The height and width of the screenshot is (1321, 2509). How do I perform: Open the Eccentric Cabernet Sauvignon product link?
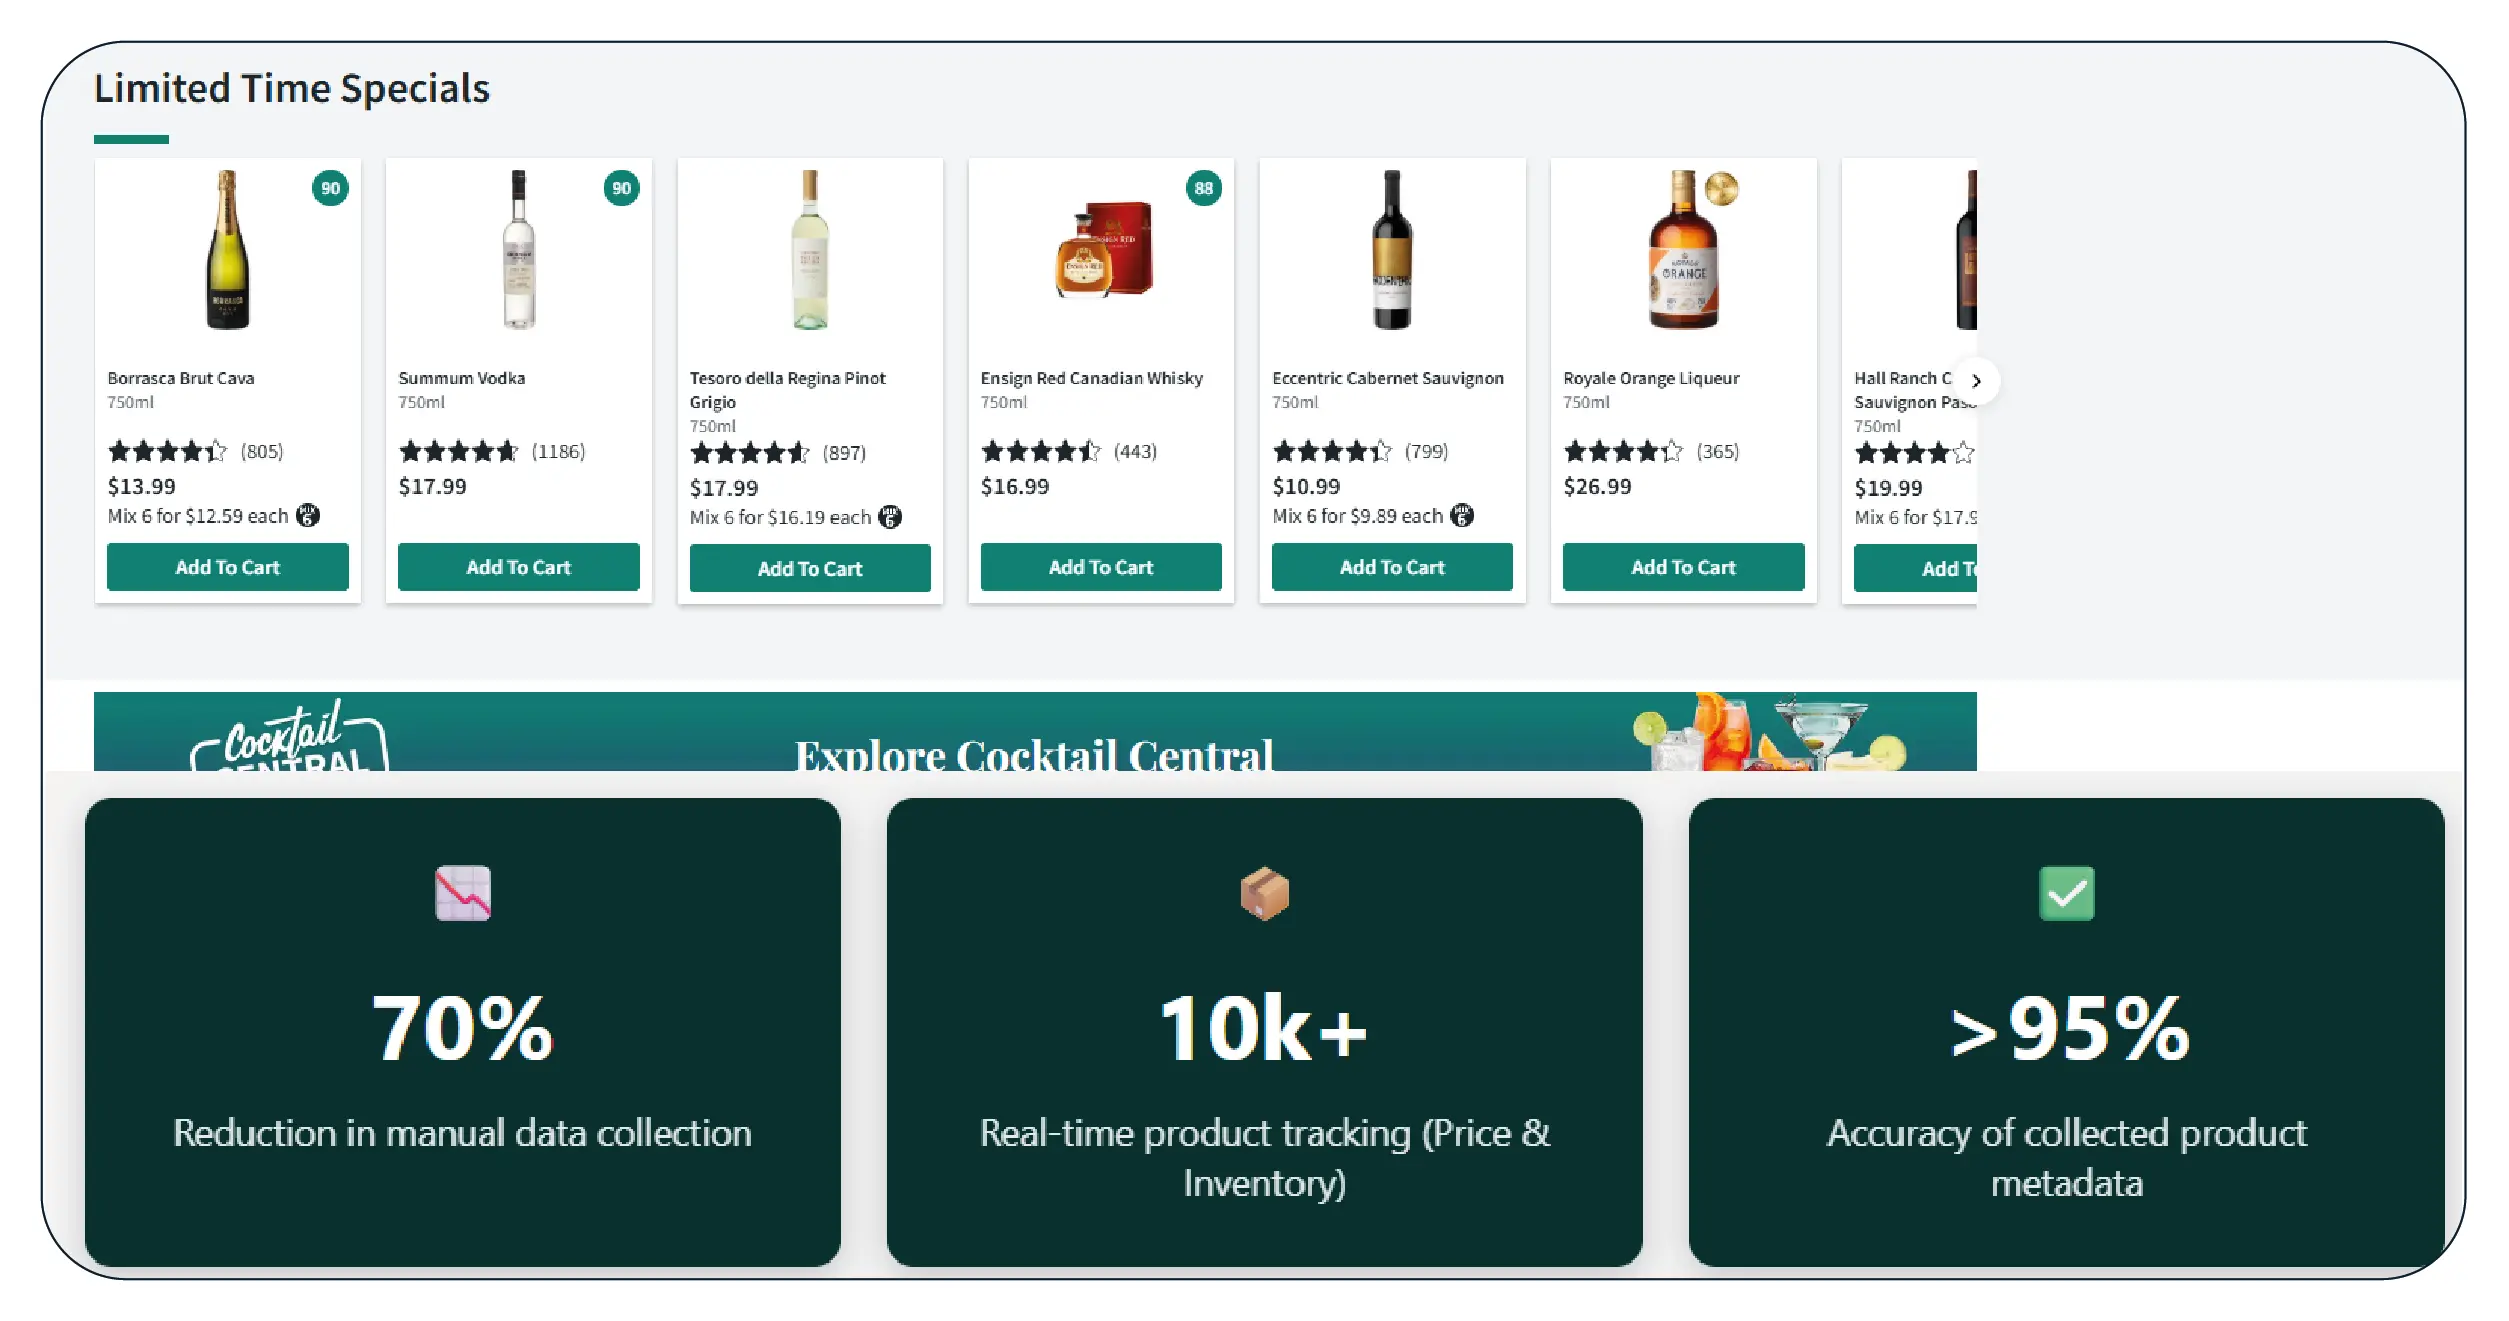tap(1387, 378)
